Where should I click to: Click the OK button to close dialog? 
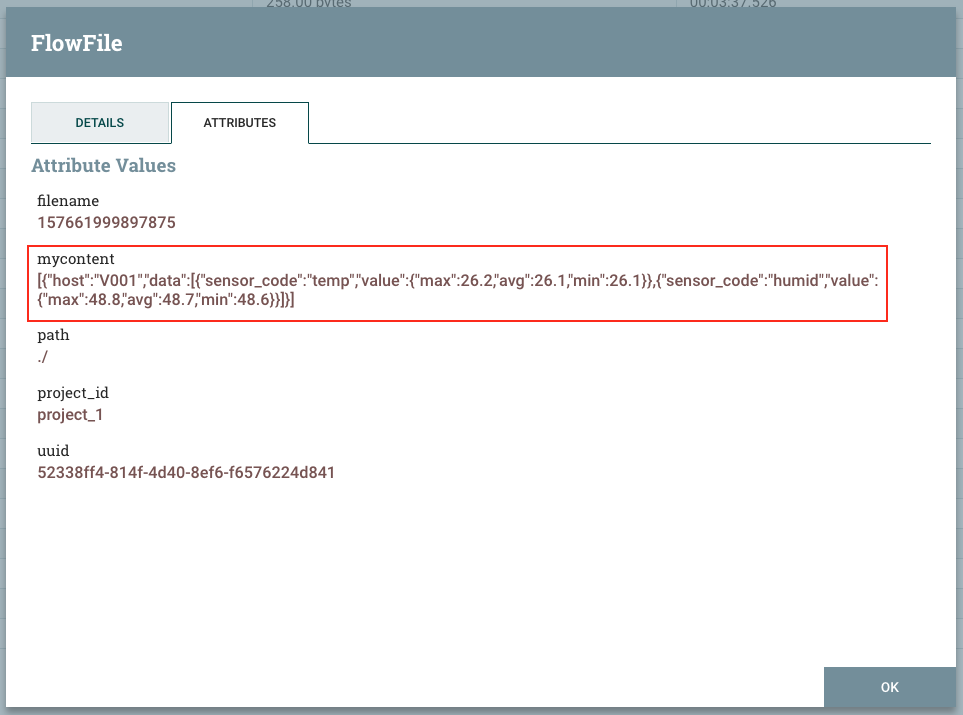coord(888,687)
